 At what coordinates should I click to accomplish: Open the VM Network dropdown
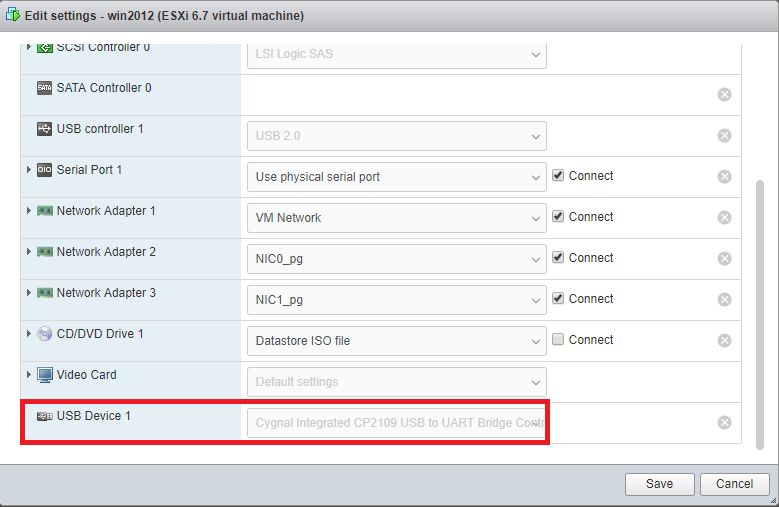[397, 218]
